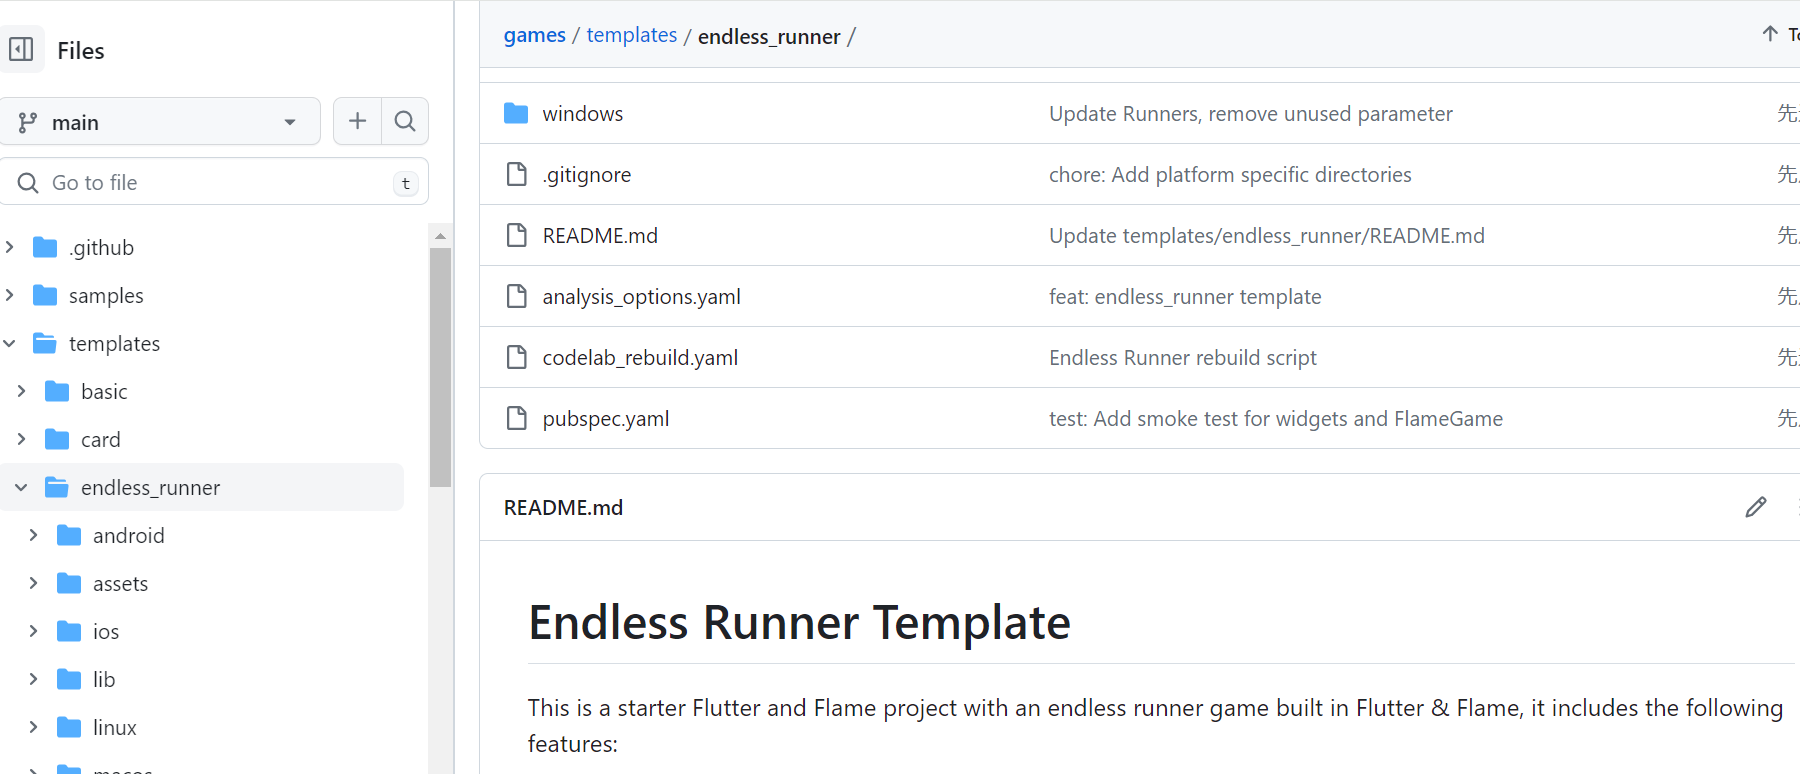Click the add file plus icon
Viewport: 1800px width, 774px height.
point(357,121)
